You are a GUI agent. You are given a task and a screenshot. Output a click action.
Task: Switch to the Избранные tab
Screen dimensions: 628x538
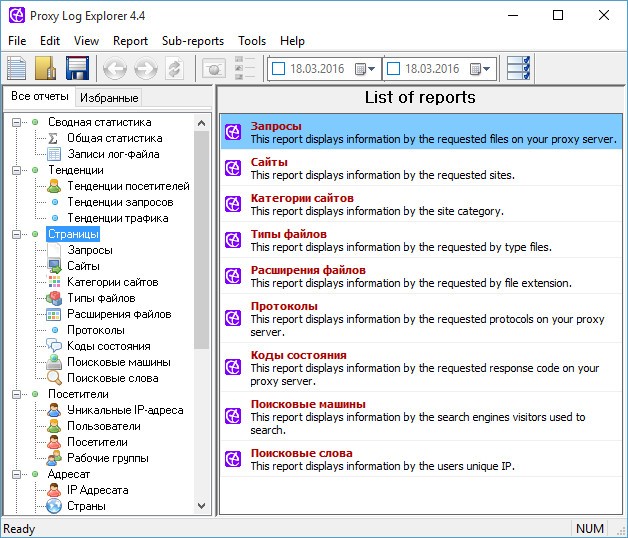tap(110, 97)
